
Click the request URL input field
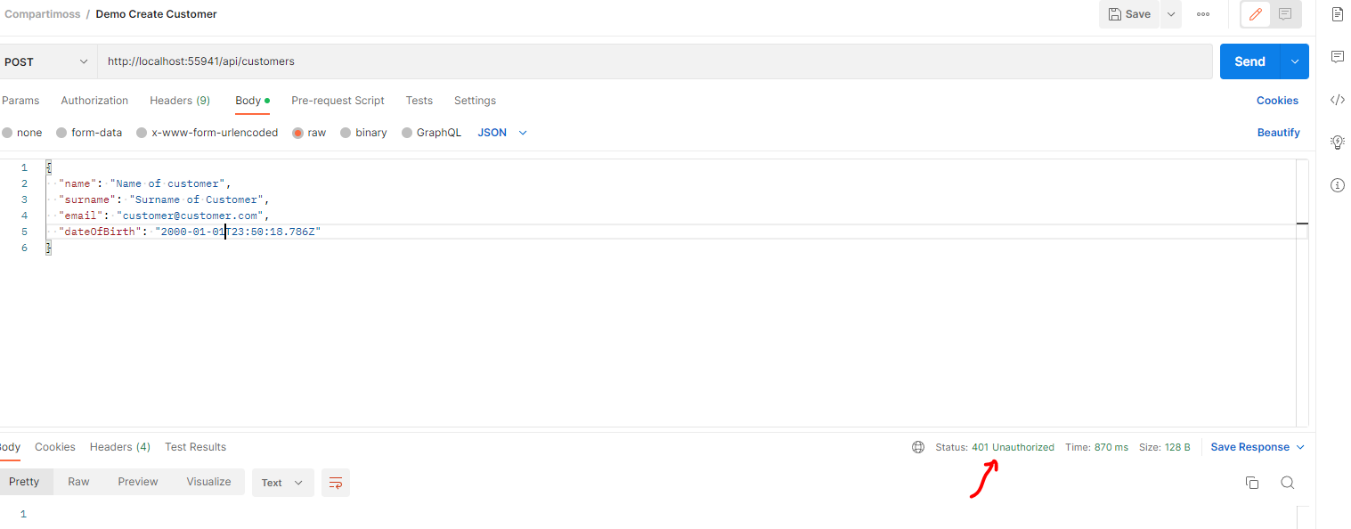point(650,62)
